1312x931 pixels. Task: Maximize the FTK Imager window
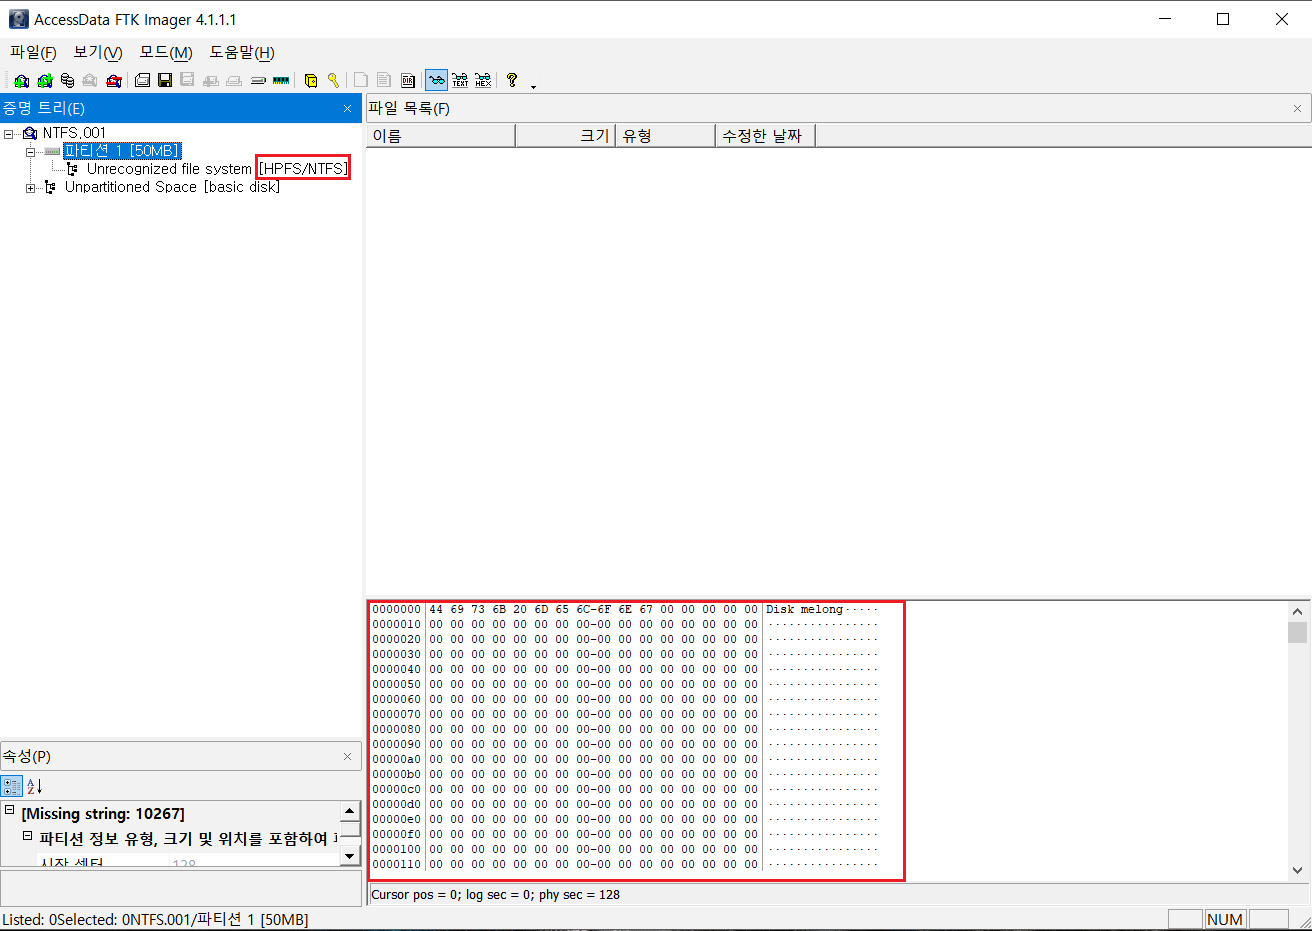(x=1223, y=19)
